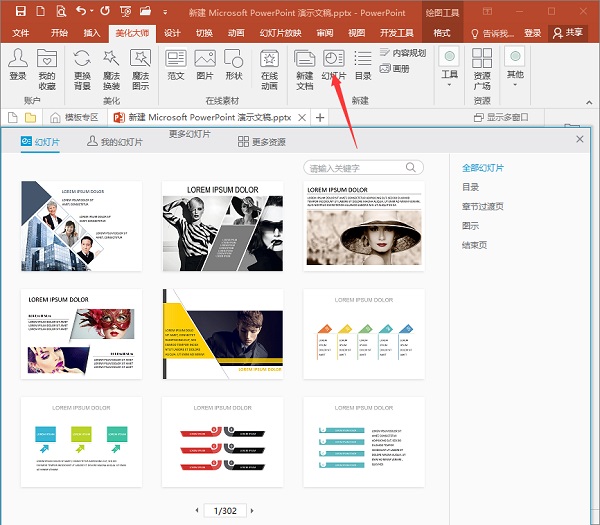Switch to the 动画 ribbon tab

[236, 33]
